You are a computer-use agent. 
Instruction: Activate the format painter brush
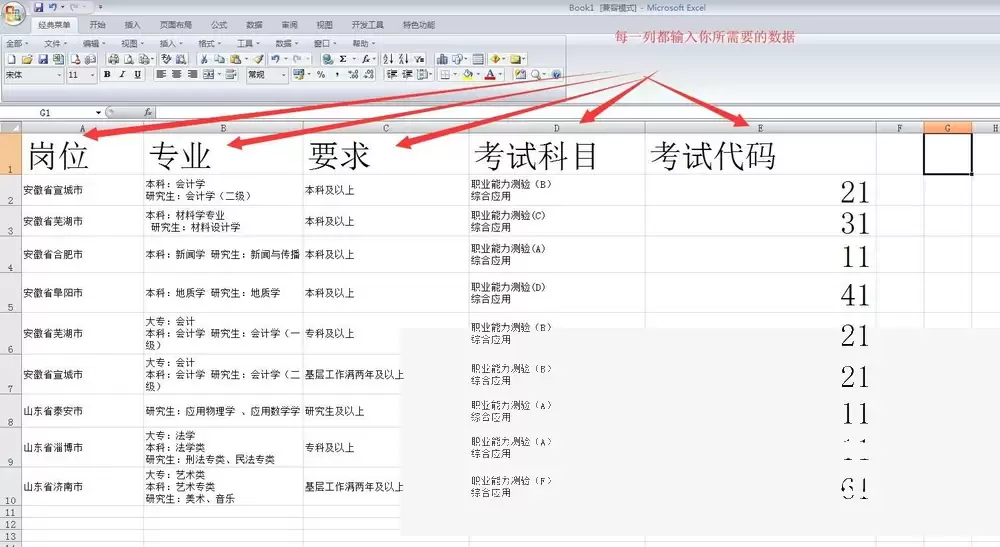pyautogui.click(x=259, y=59)
